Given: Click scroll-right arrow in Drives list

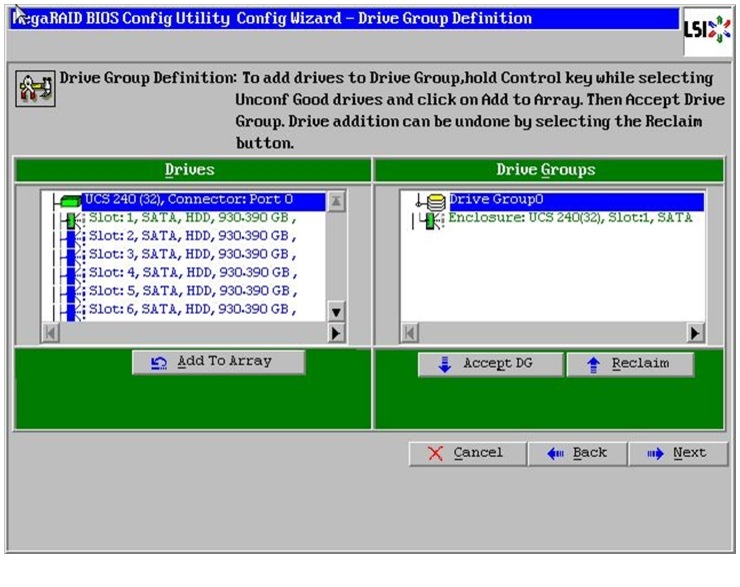Looking at the screenshot, I should [336, 333].
